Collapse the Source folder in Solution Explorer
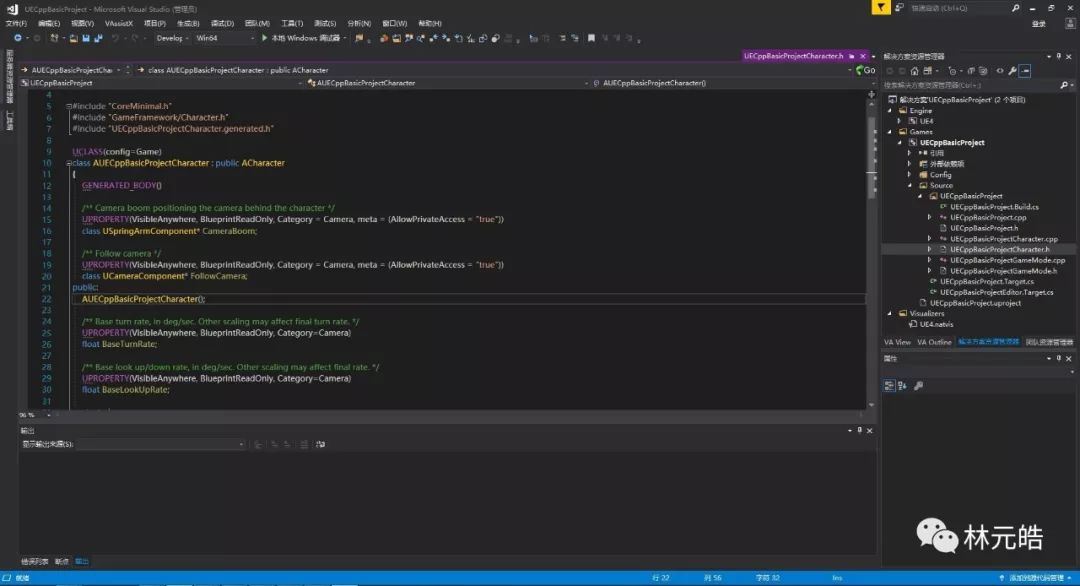This screenshot has width=1080, height=586. pos(909,185)
